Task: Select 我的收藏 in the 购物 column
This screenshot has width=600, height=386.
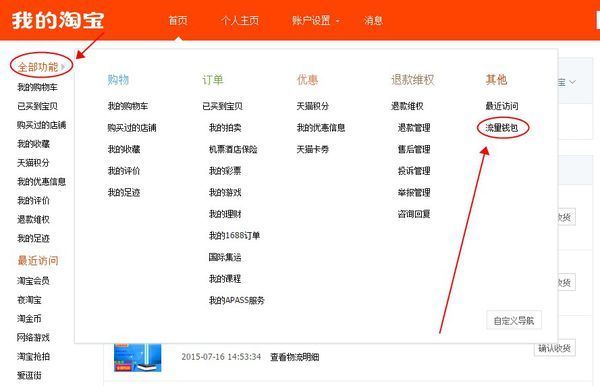Action: point(124,149)
